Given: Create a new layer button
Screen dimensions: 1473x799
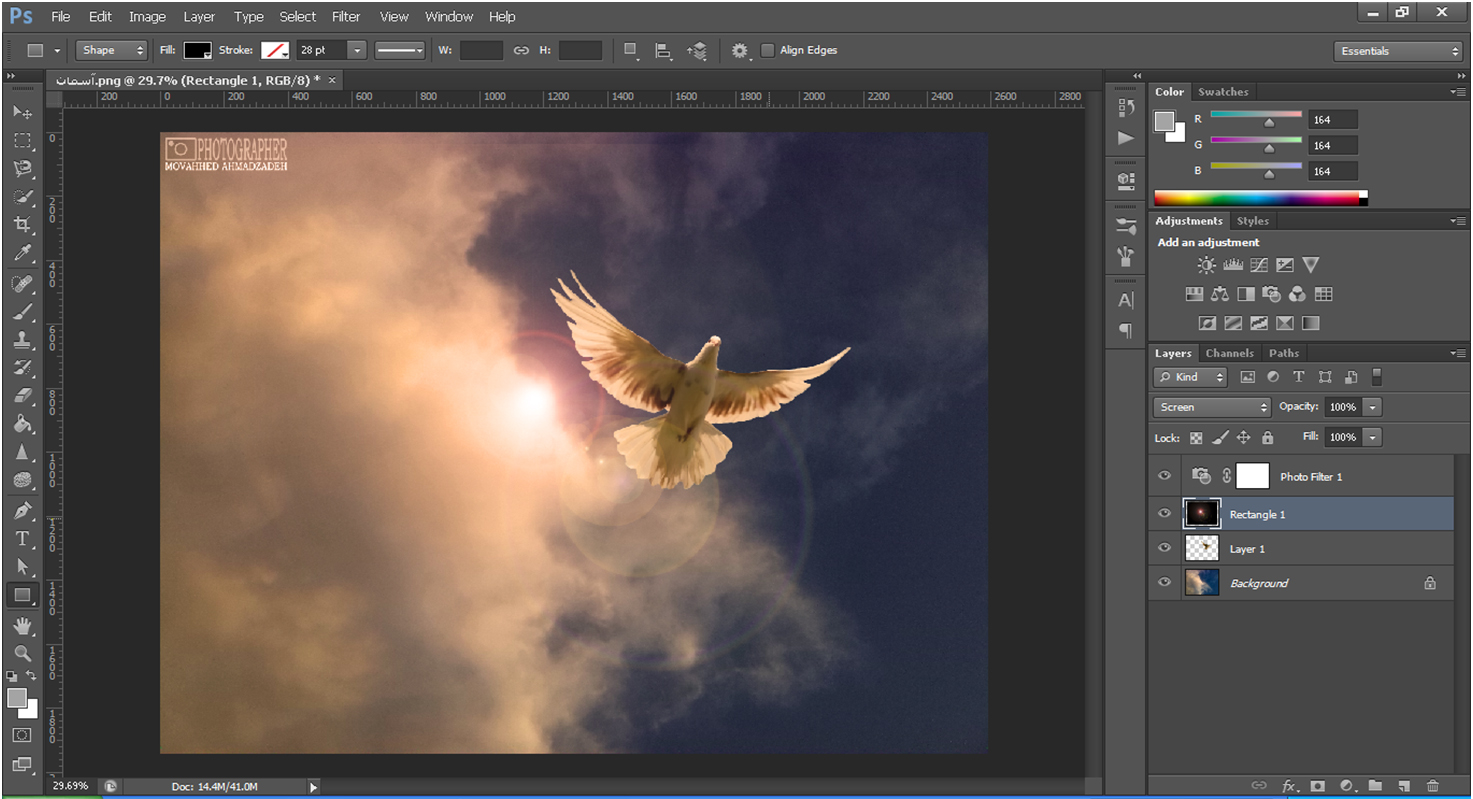Looking at the screenshot, I should click(x=1404, y=786).
